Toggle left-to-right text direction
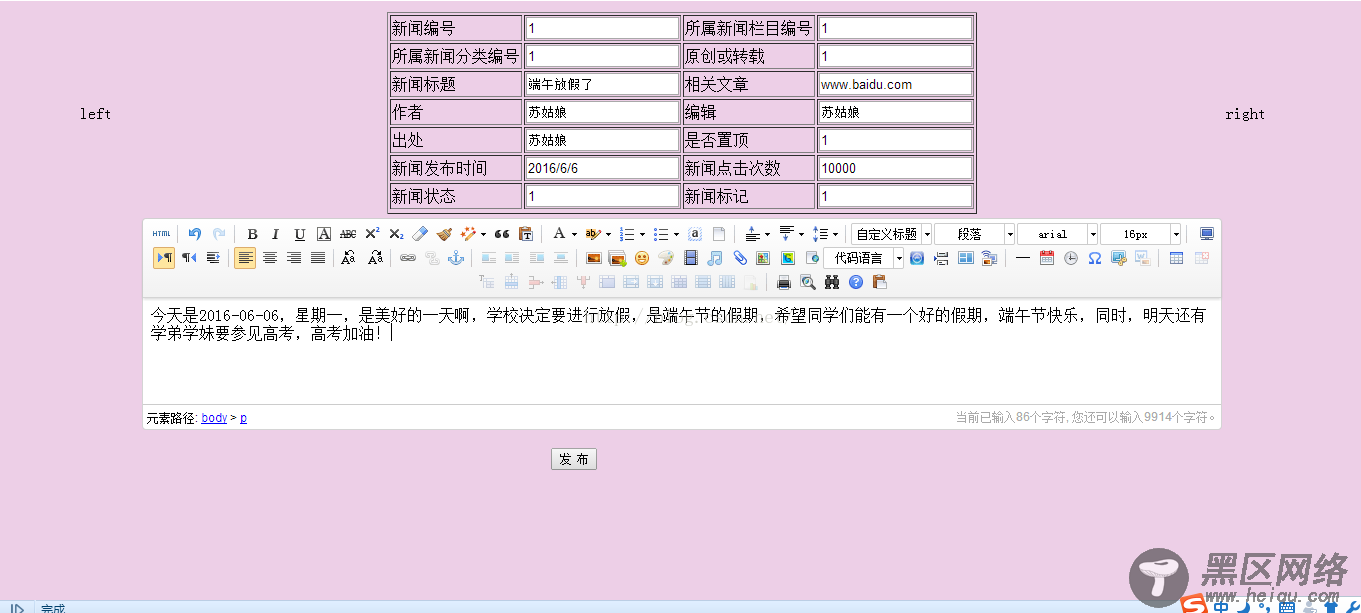1361x613 pixels. point(164,258)
